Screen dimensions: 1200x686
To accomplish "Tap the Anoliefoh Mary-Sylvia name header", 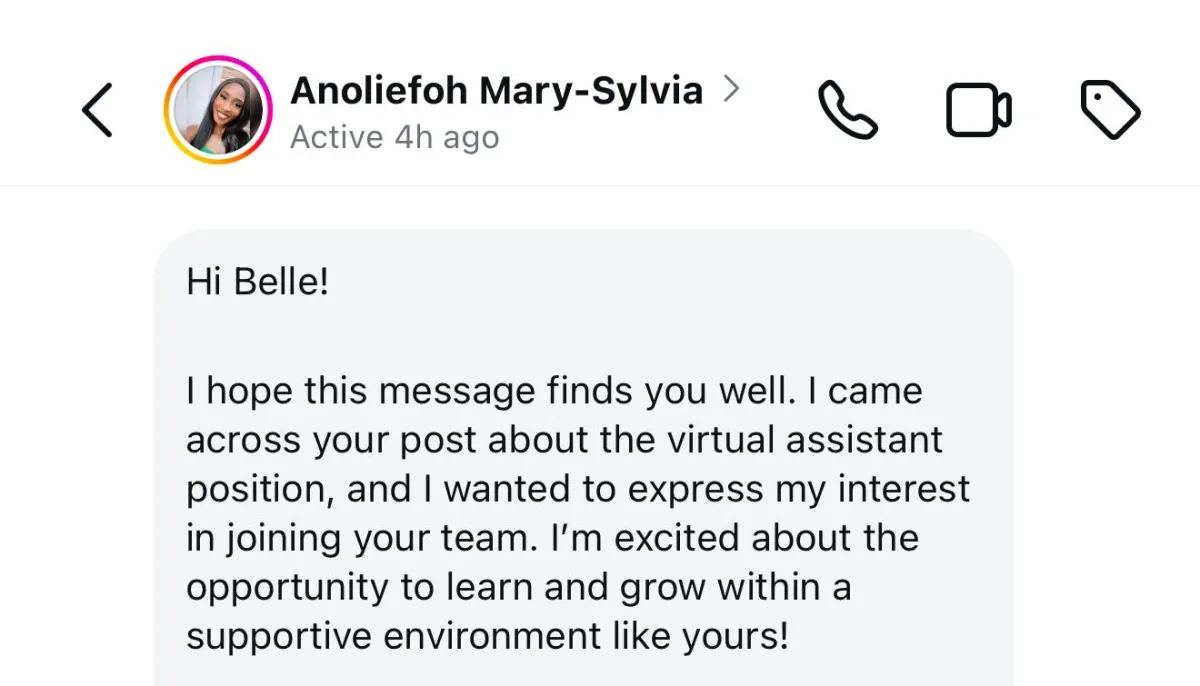I will click(496, 91).
